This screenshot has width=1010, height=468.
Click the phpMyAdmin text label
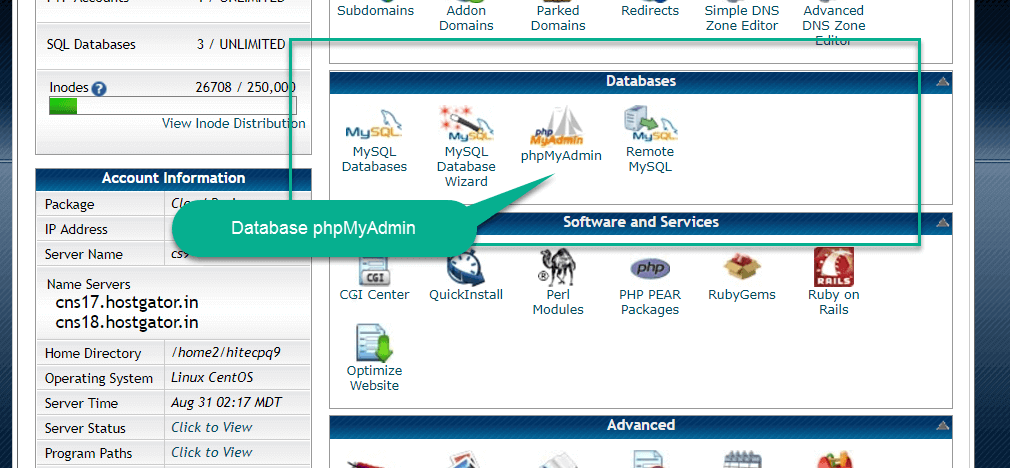tap(561, 156)
